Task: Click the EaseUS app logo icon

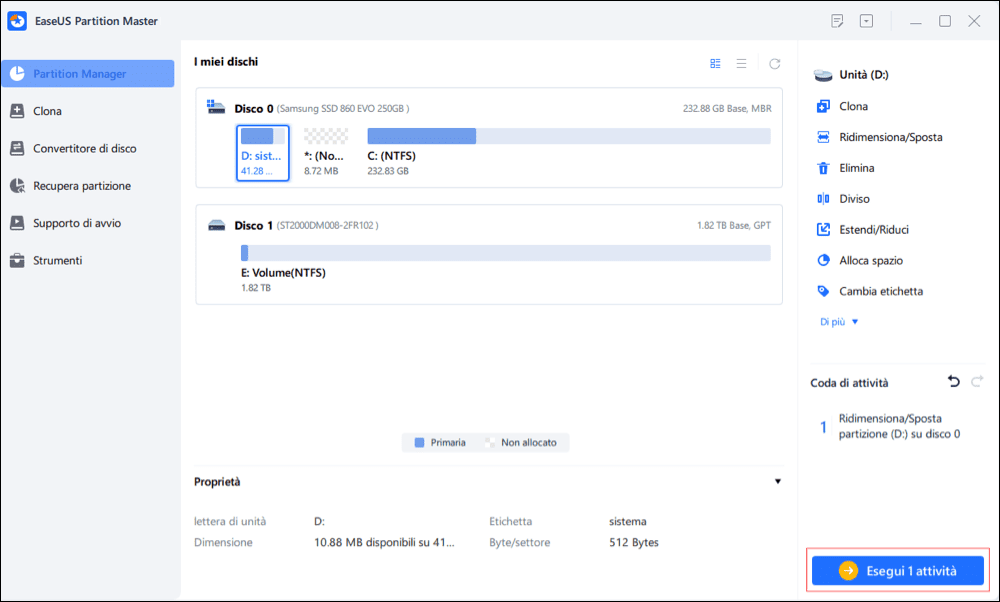Action: click(17, 21)
